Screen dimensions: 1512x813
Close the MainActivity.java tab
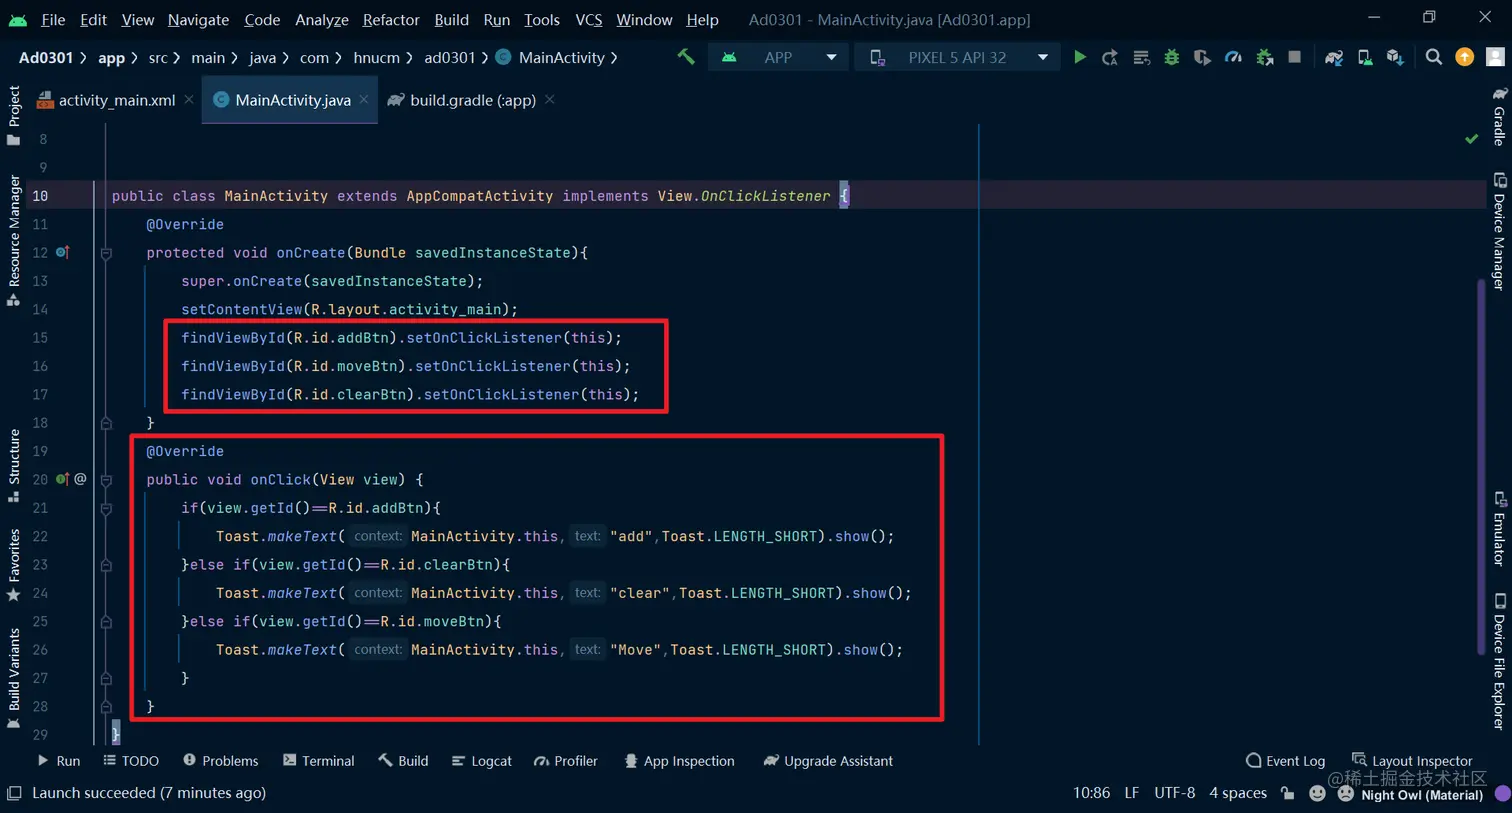(364, 100)
